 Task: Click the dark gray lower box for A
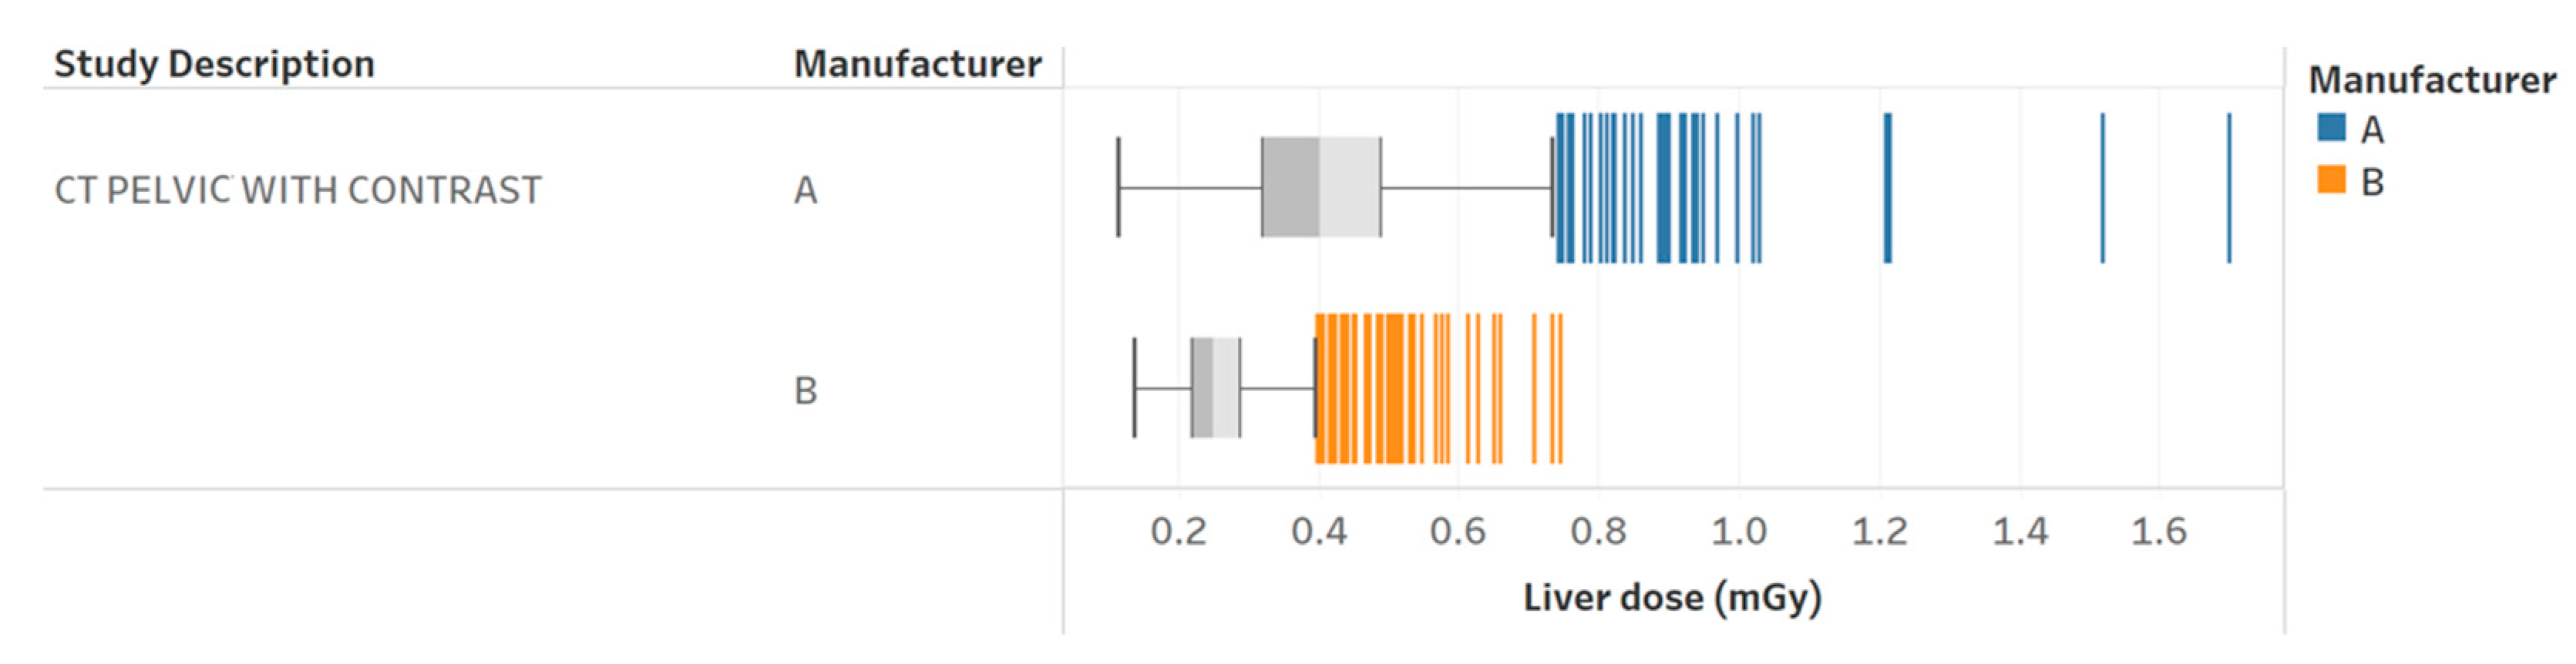1290,188
